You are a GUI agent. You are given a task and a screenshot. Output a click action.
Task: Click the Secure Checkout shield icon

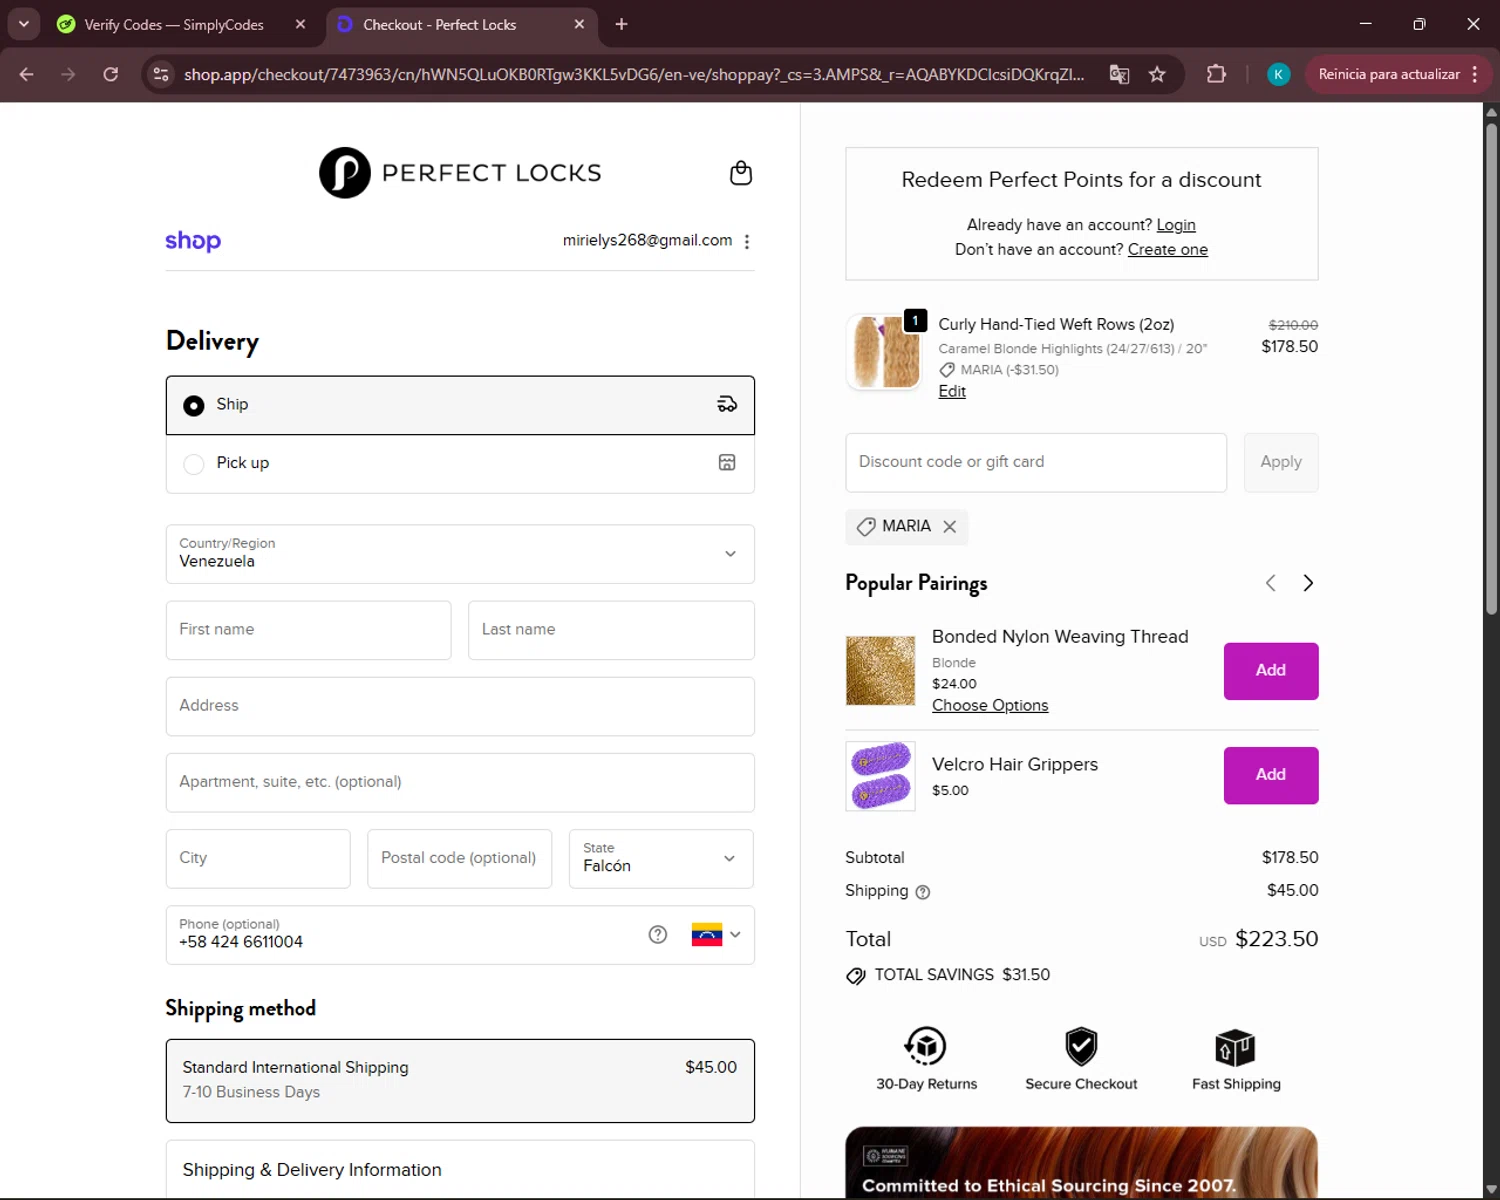tap(1081, 1046)
